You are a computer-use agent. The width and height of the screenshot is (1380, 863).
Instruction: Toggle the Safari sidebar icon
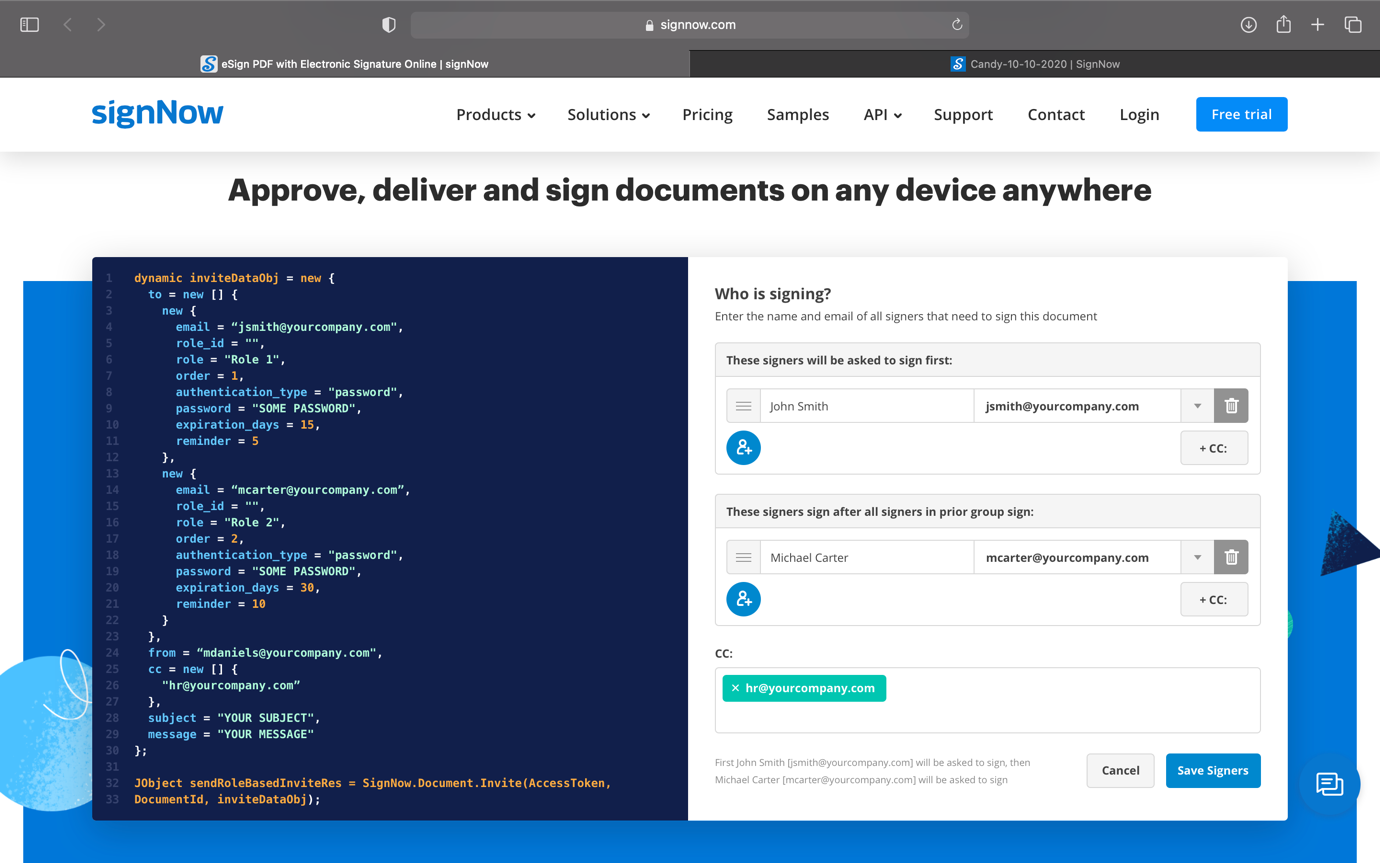coord(29,25)
